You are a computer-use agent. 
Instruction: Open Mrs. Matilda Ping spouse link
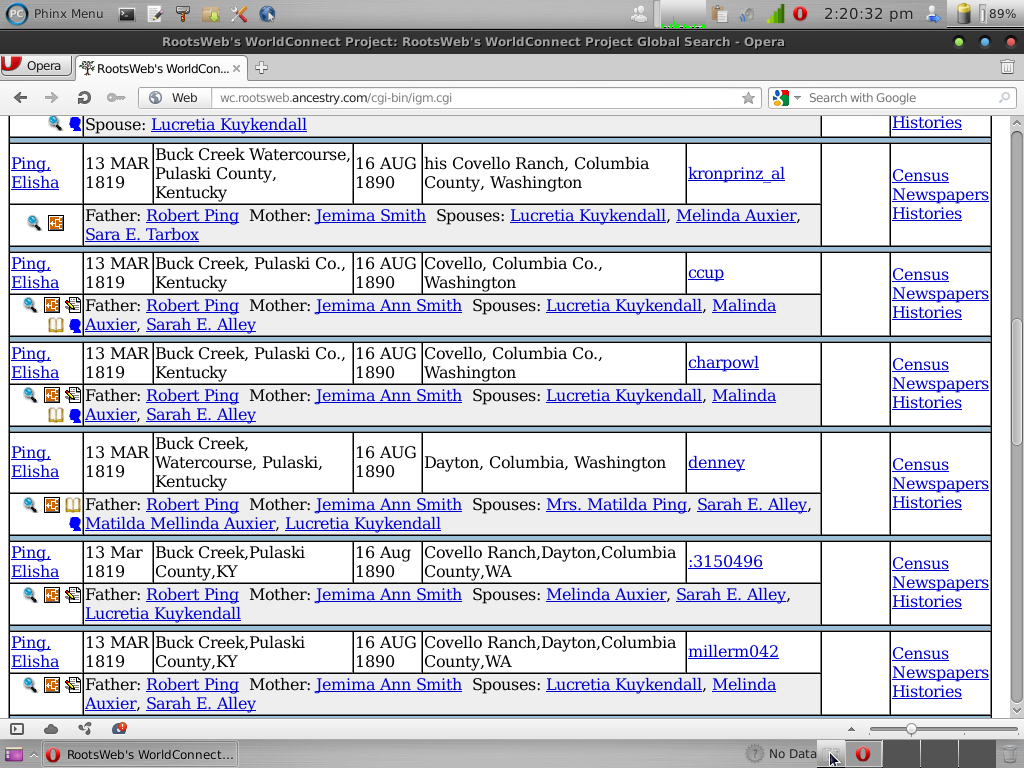coord(616,505)
